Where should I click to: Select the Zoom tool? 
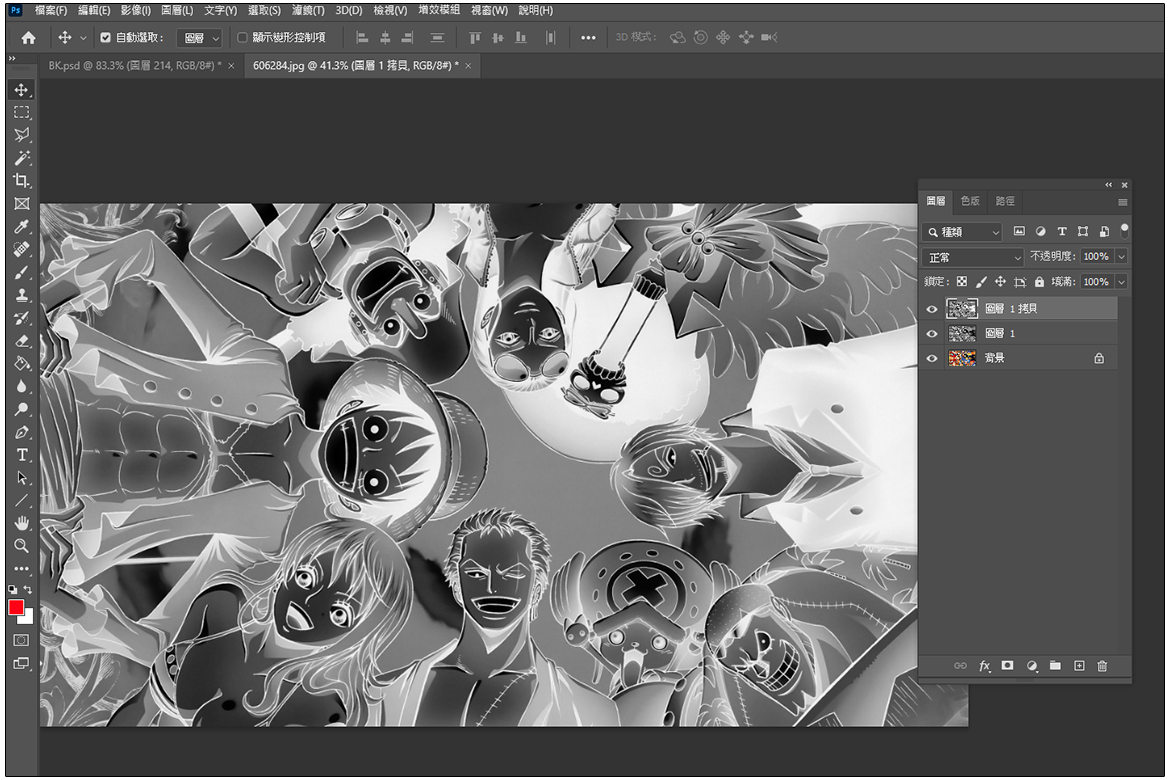[21, 546]
